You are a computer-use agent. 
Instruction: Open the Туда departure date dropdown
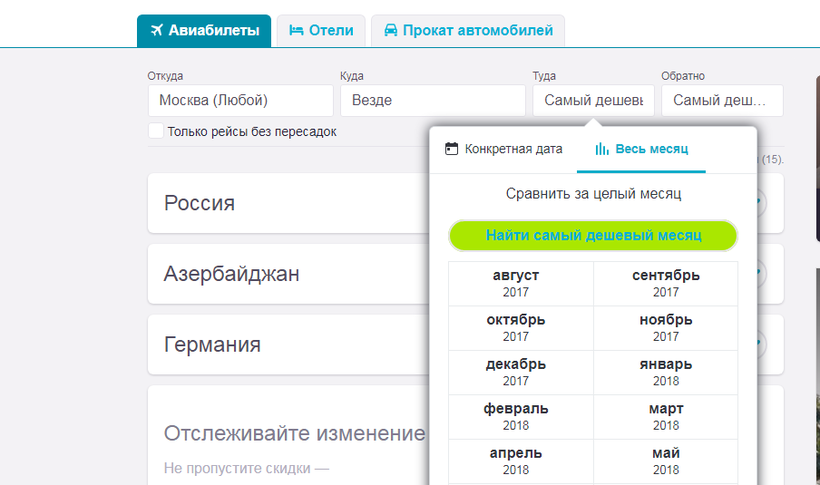pyautogui.click(x=594, y=101)
